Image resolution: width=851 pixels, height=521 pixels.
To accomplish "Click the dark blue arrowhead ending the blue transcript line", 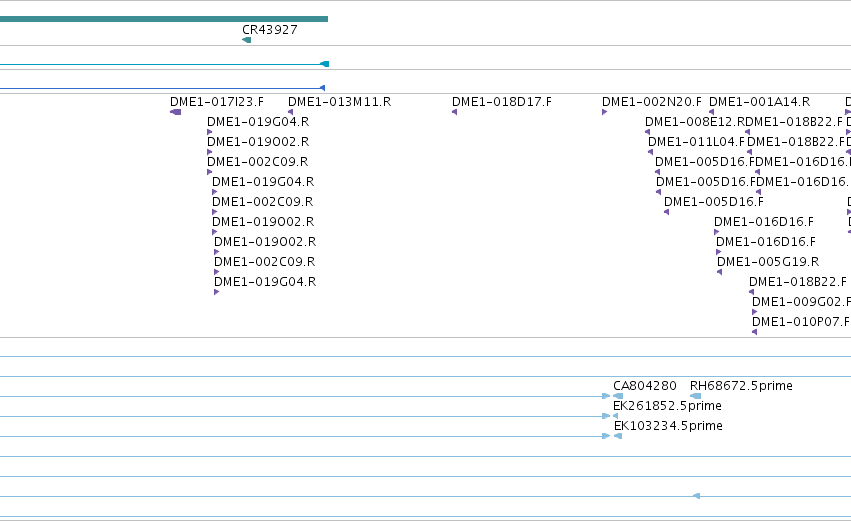I will tap(322, 88).
